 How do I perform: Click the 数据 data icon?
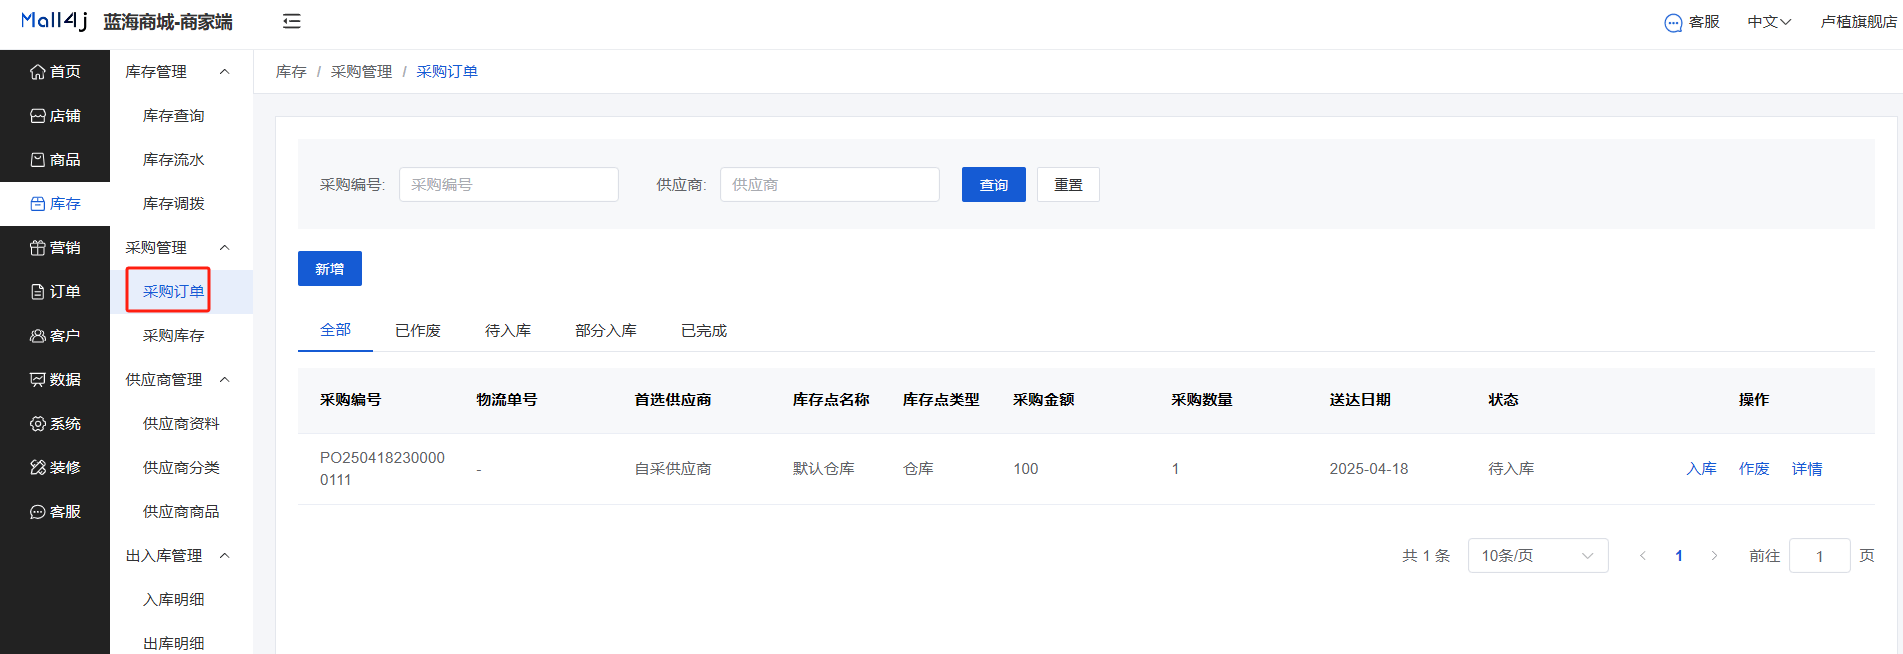(38, 380)
